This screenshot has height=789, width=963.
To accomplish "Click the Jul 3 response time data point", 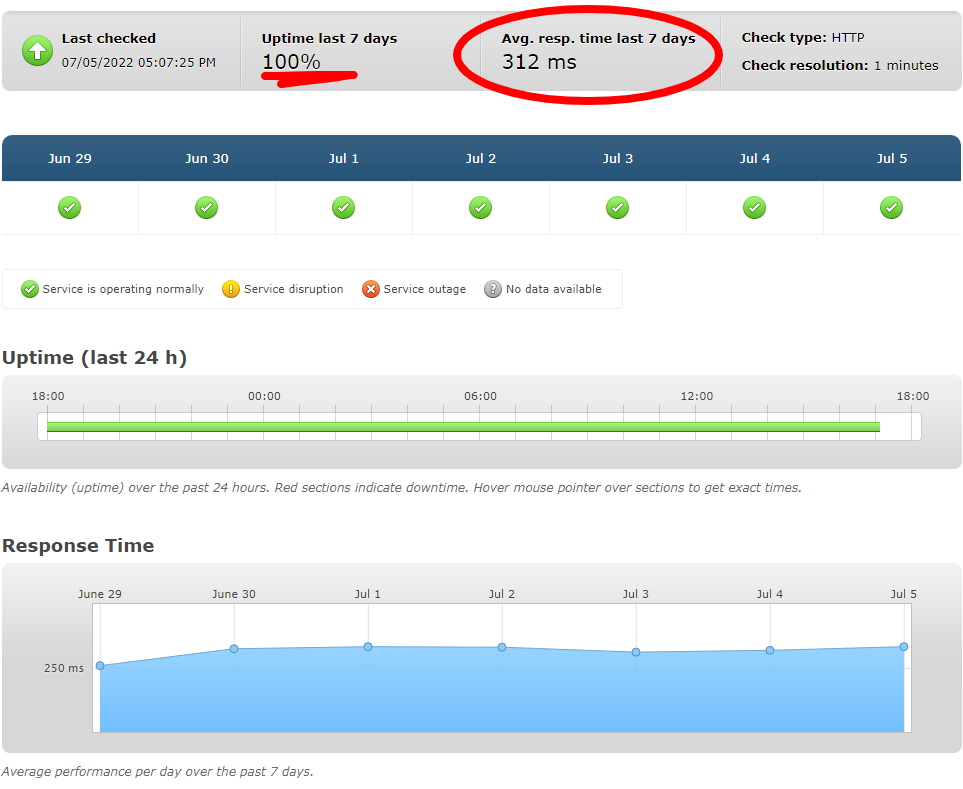I will click(x=636, y=652).
